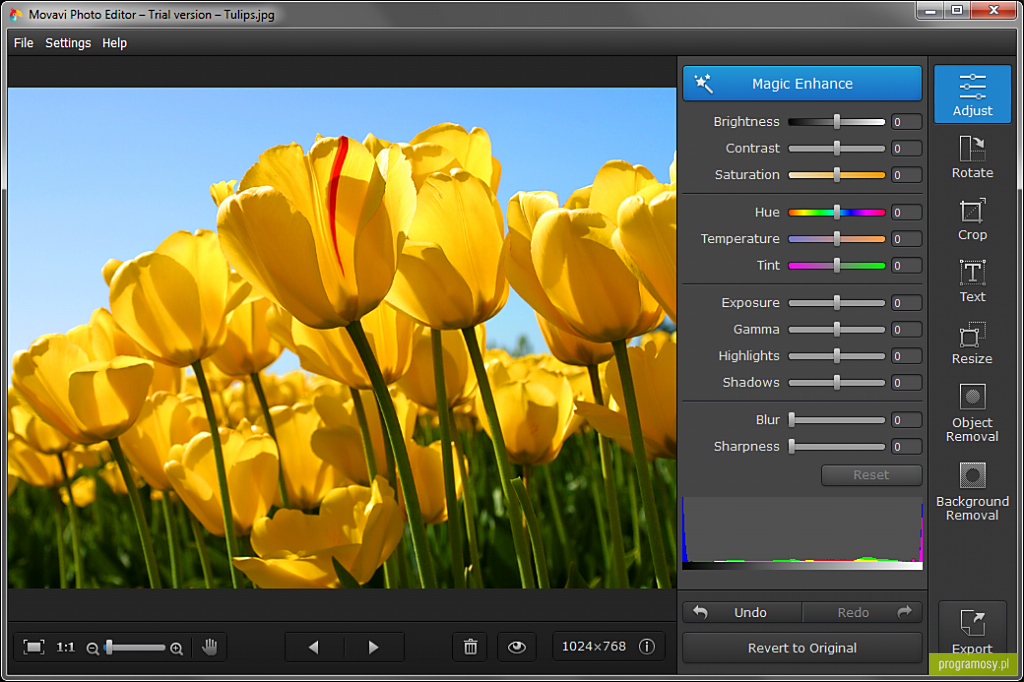
Task: Click the zoom out magnifier
Action: (x=92, y=648)
